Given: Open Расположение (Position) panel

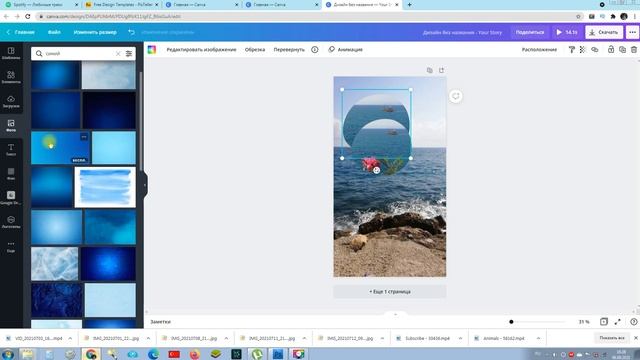Looking at the screenshot, I should [539, 49].
